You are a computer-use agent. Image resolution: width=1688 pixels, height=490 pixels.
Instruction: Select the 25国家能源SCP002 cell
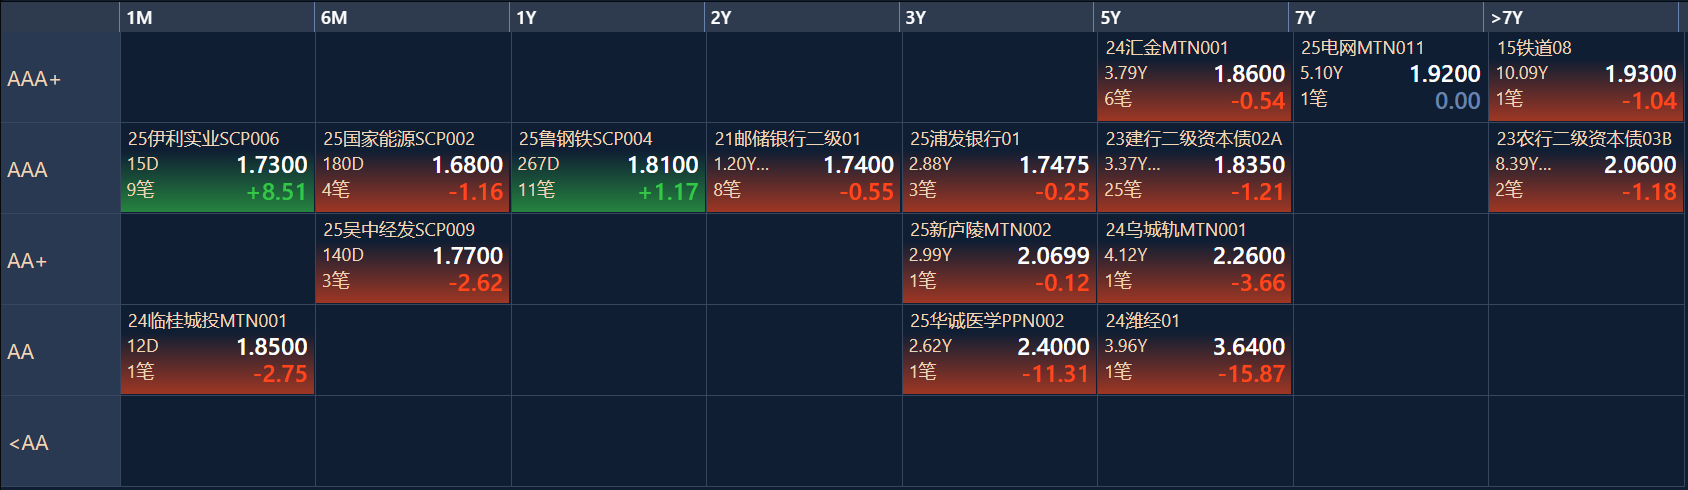pos(413,168)
